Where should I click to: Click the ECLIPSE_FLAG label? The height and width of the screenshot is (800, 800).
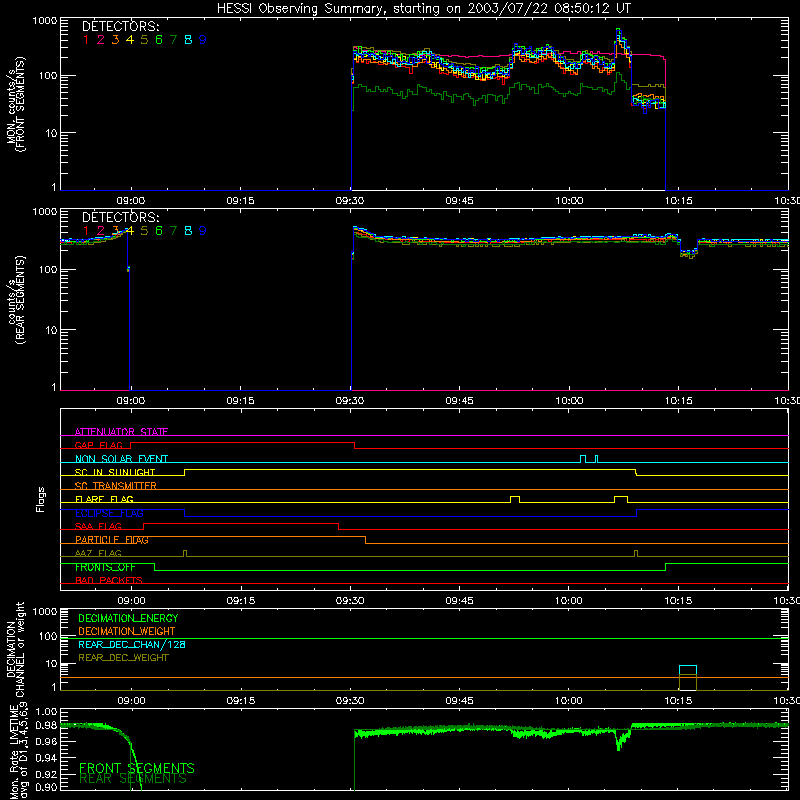coord(109,513)
